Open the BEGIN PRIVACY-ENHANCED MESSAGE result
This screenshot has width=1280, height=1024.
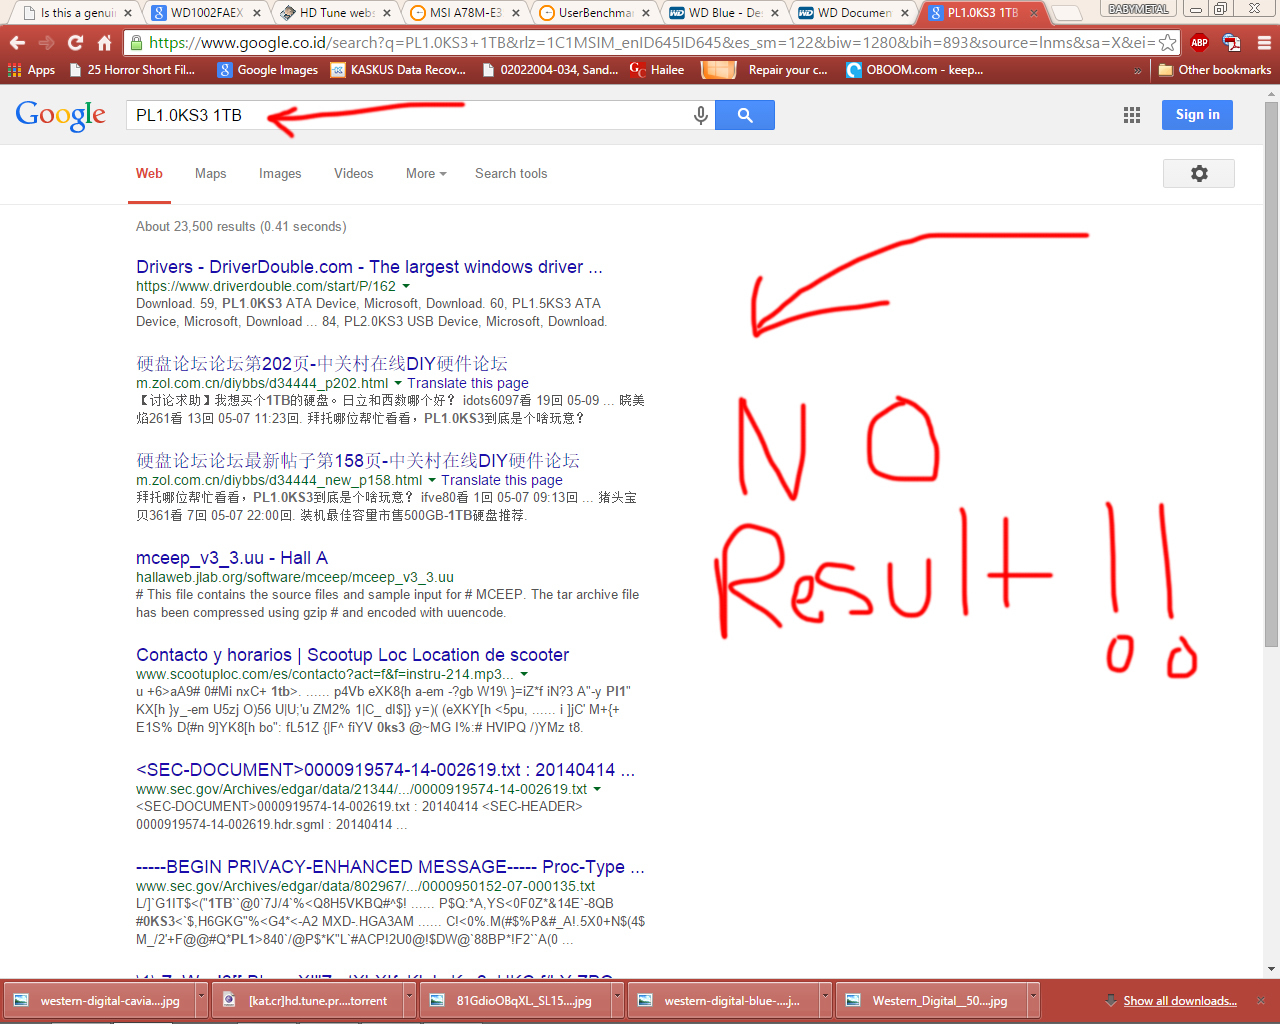[x=390, y=867]
